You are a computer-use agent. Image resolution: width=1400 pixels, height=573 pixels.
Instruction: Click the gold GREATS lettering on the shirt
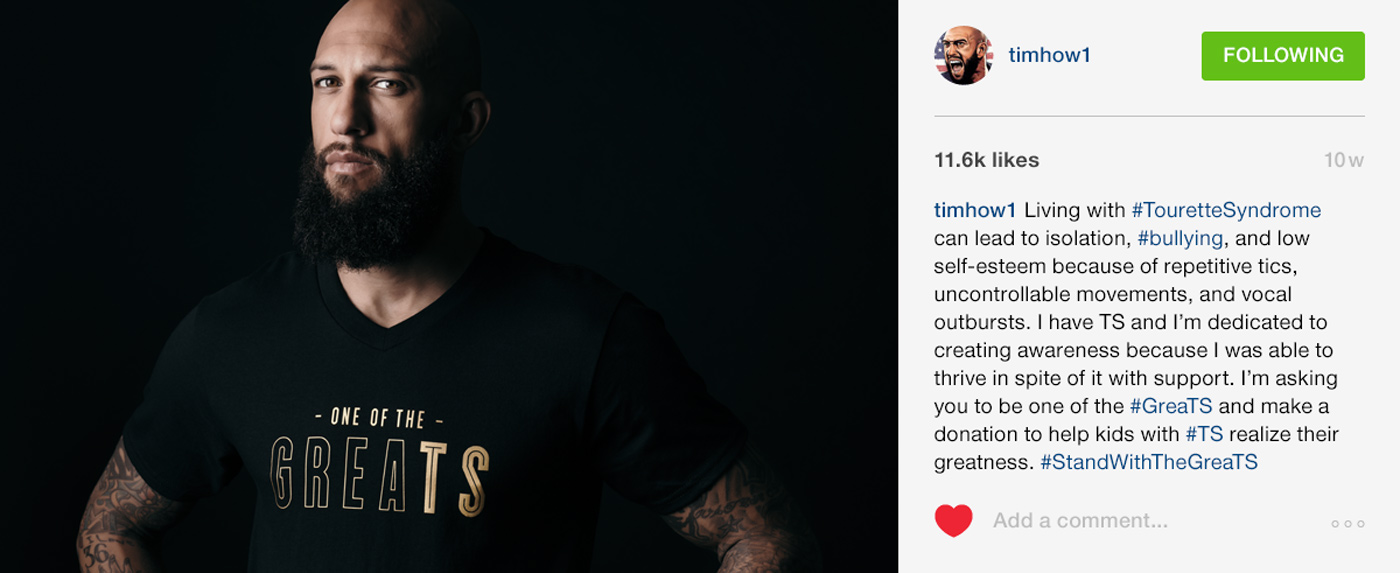pos(379,472)
